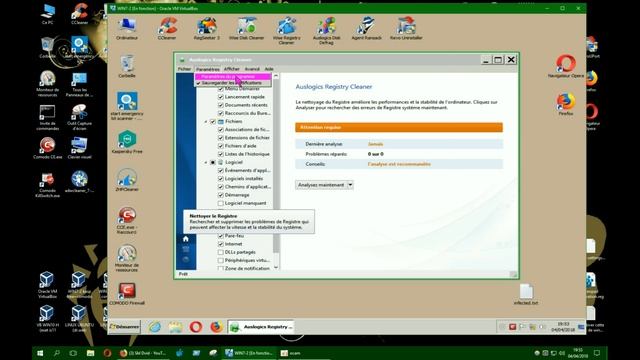Image resolution: width=640 pixels, height=360 pixels.
Task: Open Ce PC icon on host desktop
Action: pos(47,14)
